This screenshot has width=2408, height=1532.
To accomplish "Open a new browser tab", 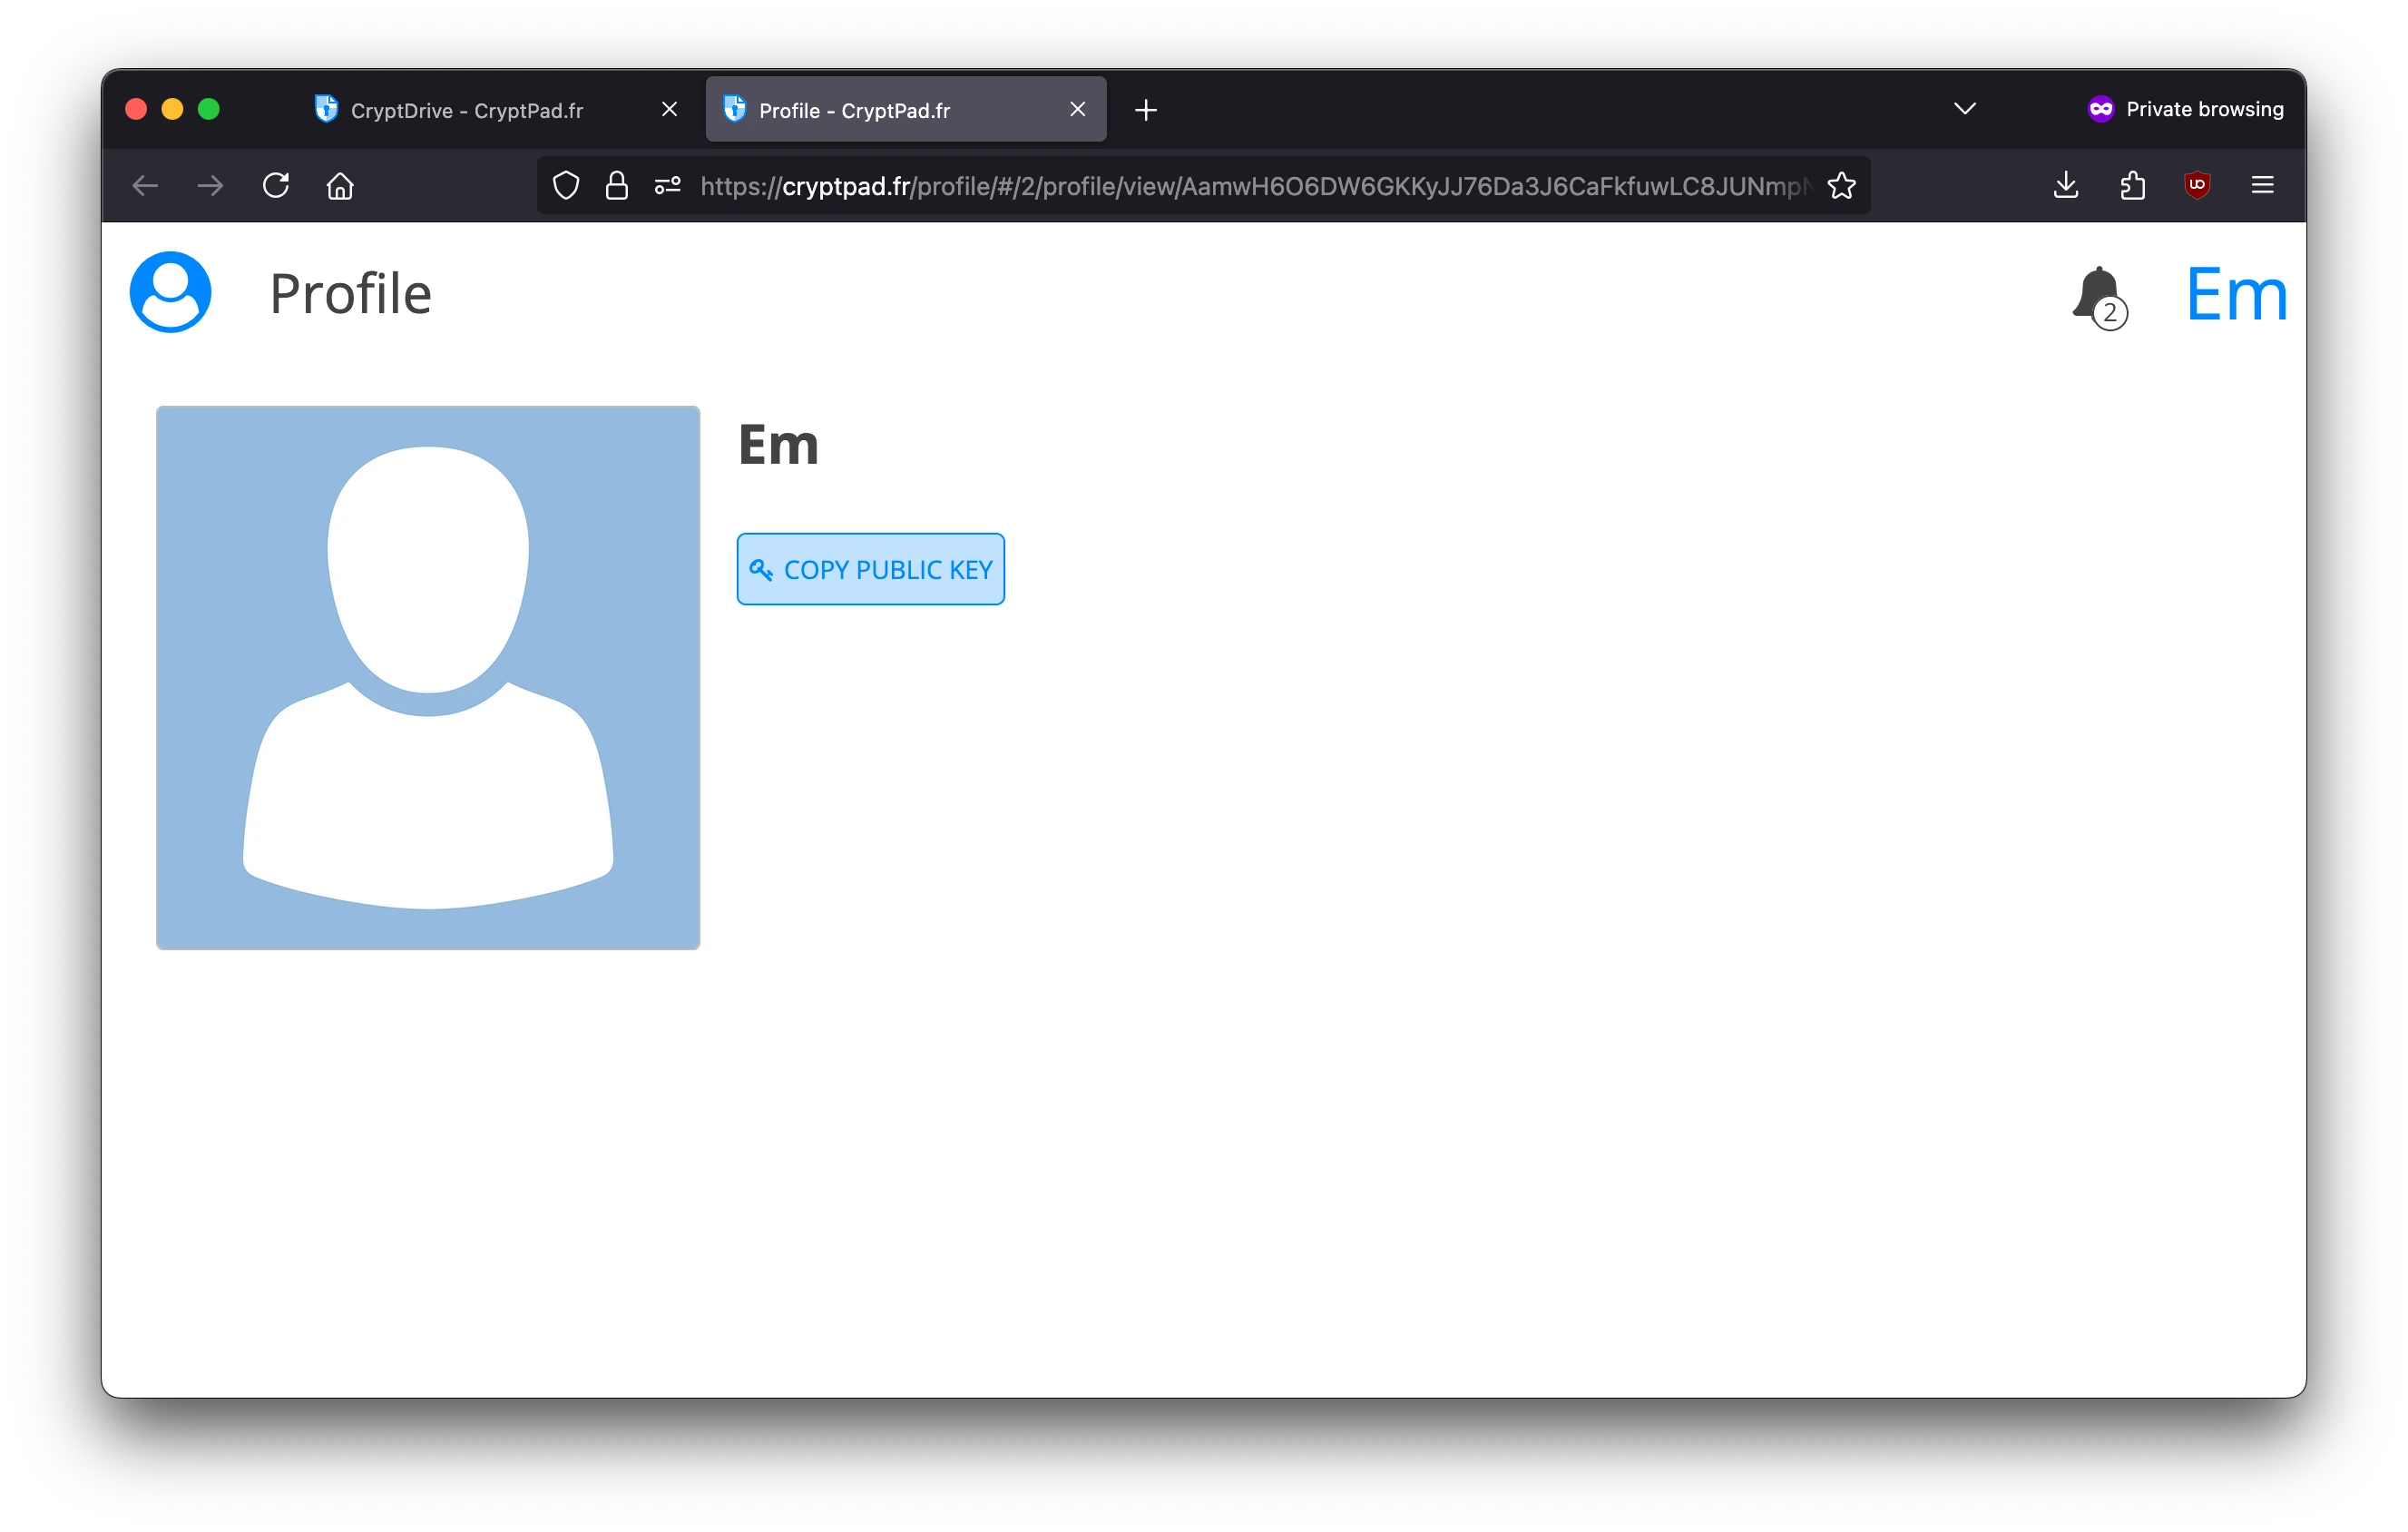I will (x=1145, y=110).
